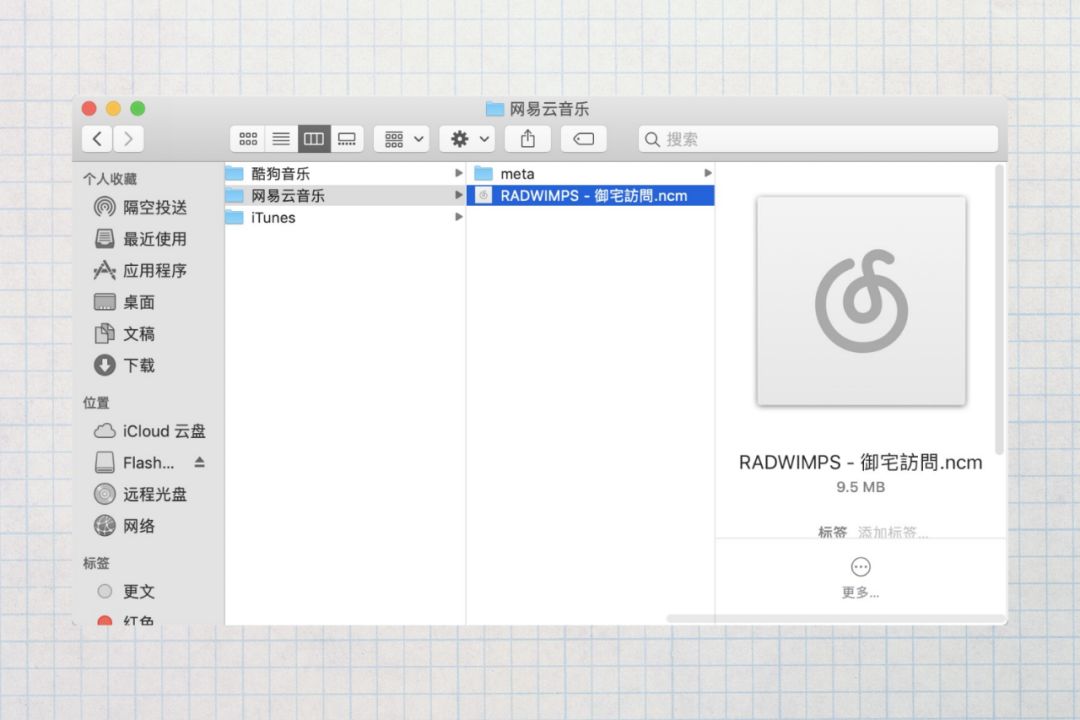The height and width of the screenshot is (720, 1080).
Task: Click the 添加标签 tag field
Action: pos(893,532)
